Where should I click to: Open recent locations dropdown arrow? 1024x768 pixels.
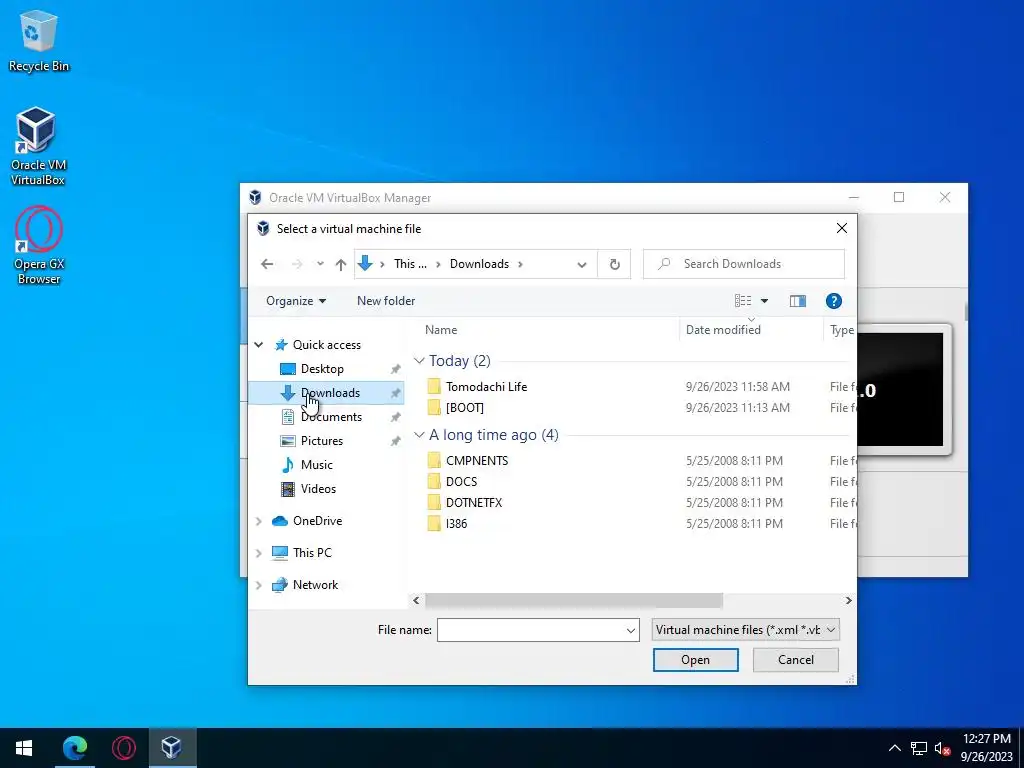pyautogui.click(x=320, y=264)
